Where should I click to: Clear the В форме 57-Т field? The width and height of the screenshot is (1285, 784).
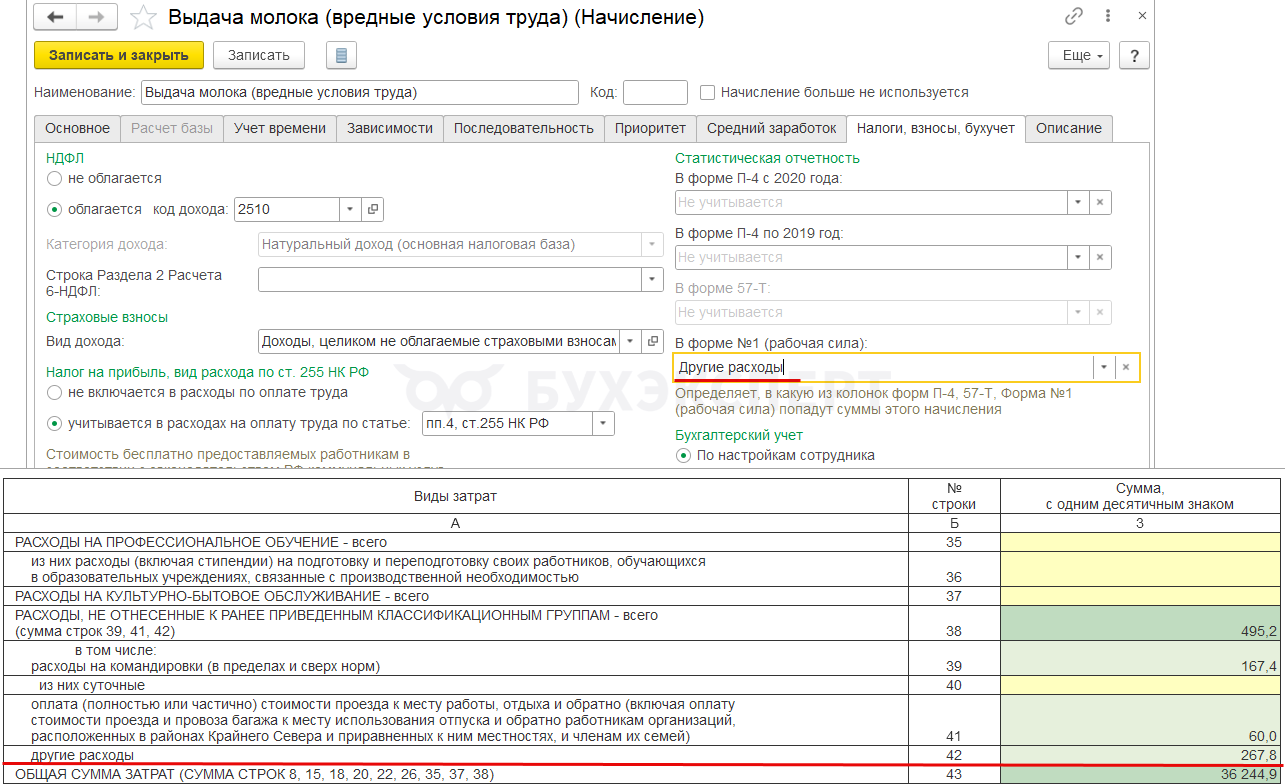pos(1100,312)
